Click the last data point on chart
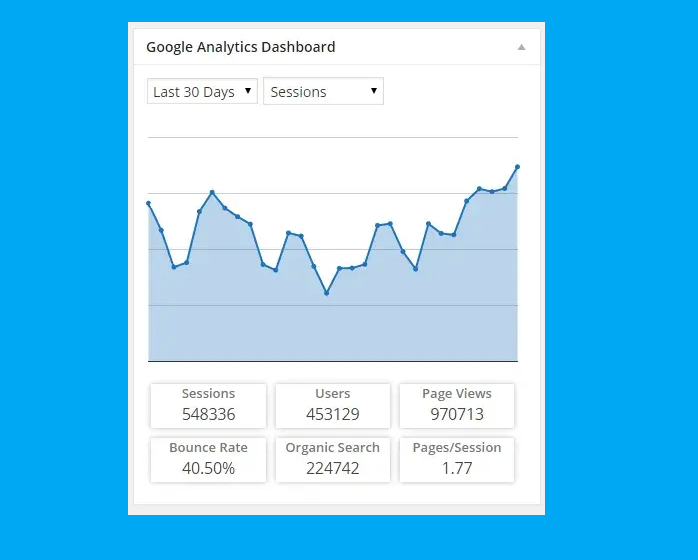The image size is (698, 560). 517,167
